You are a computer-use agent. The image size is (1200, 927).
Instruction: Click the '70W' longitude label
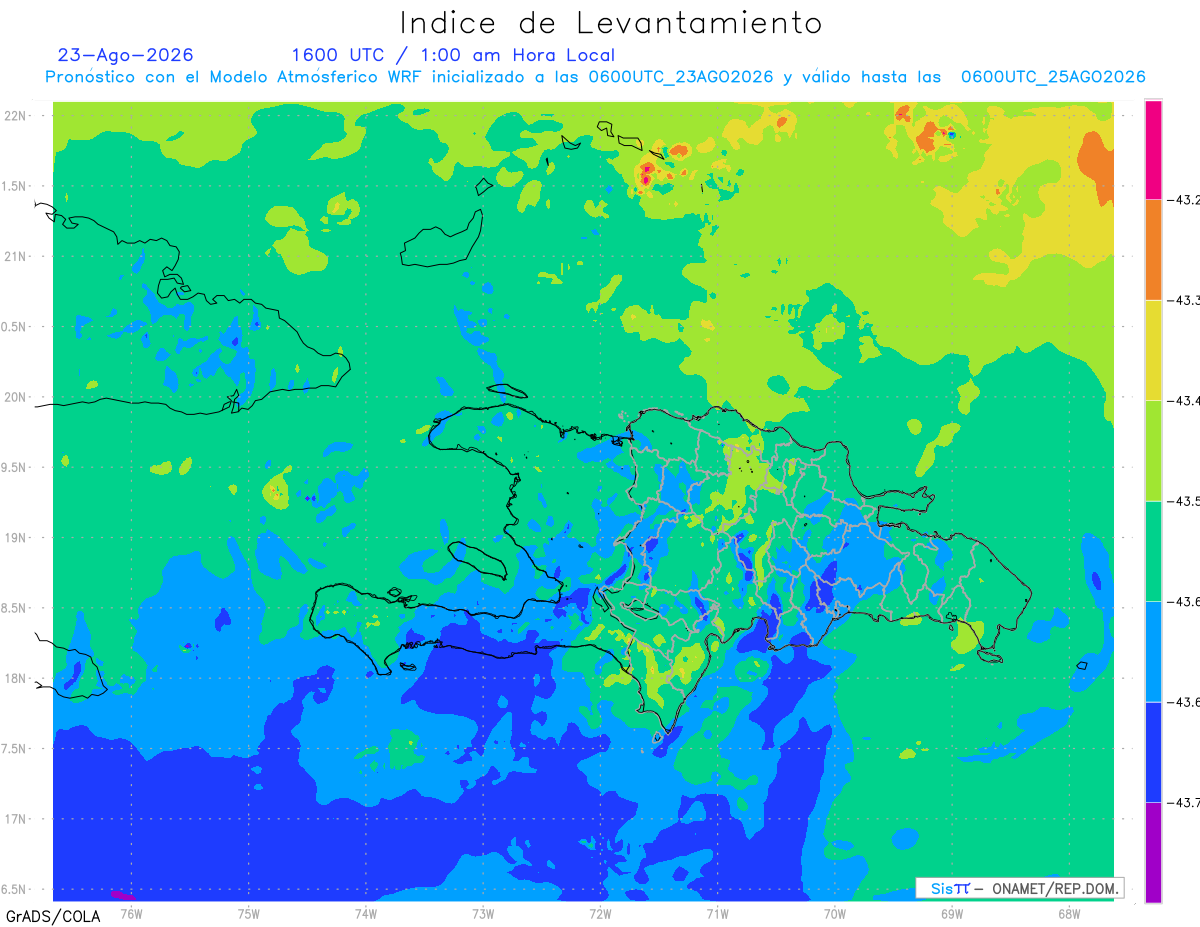pyautogui.click(x=834, y=912)
